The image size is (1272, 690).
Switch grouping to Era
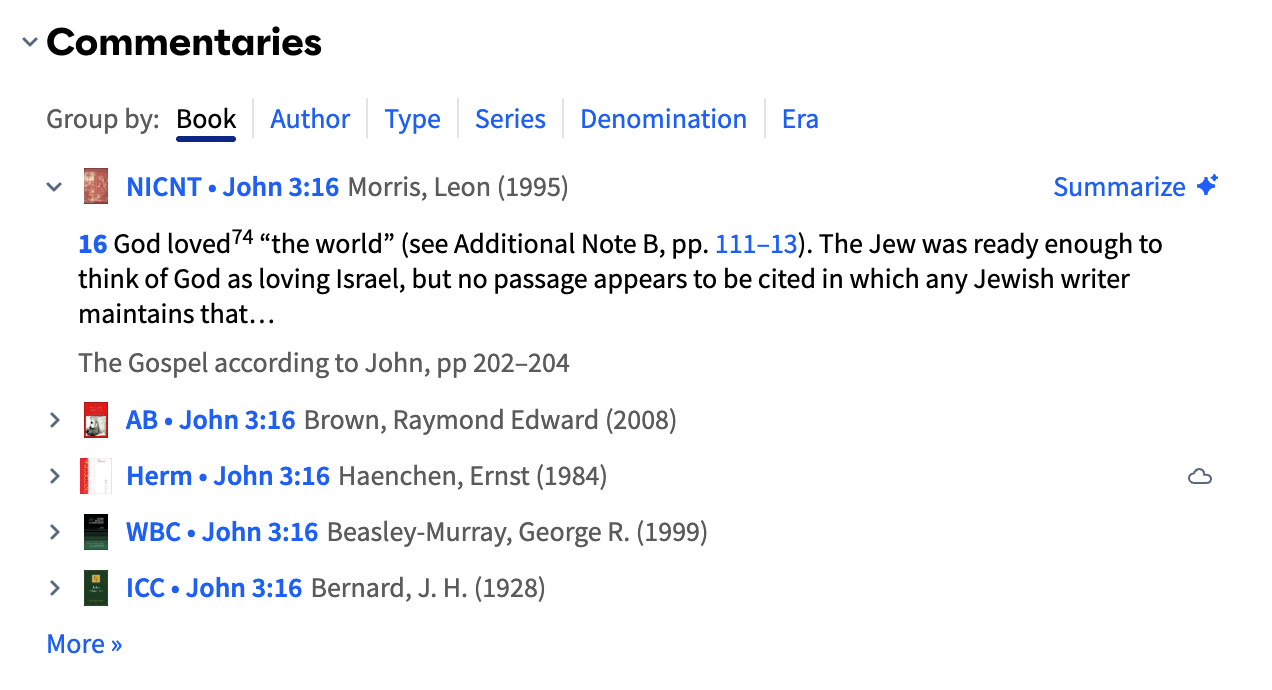800,119
